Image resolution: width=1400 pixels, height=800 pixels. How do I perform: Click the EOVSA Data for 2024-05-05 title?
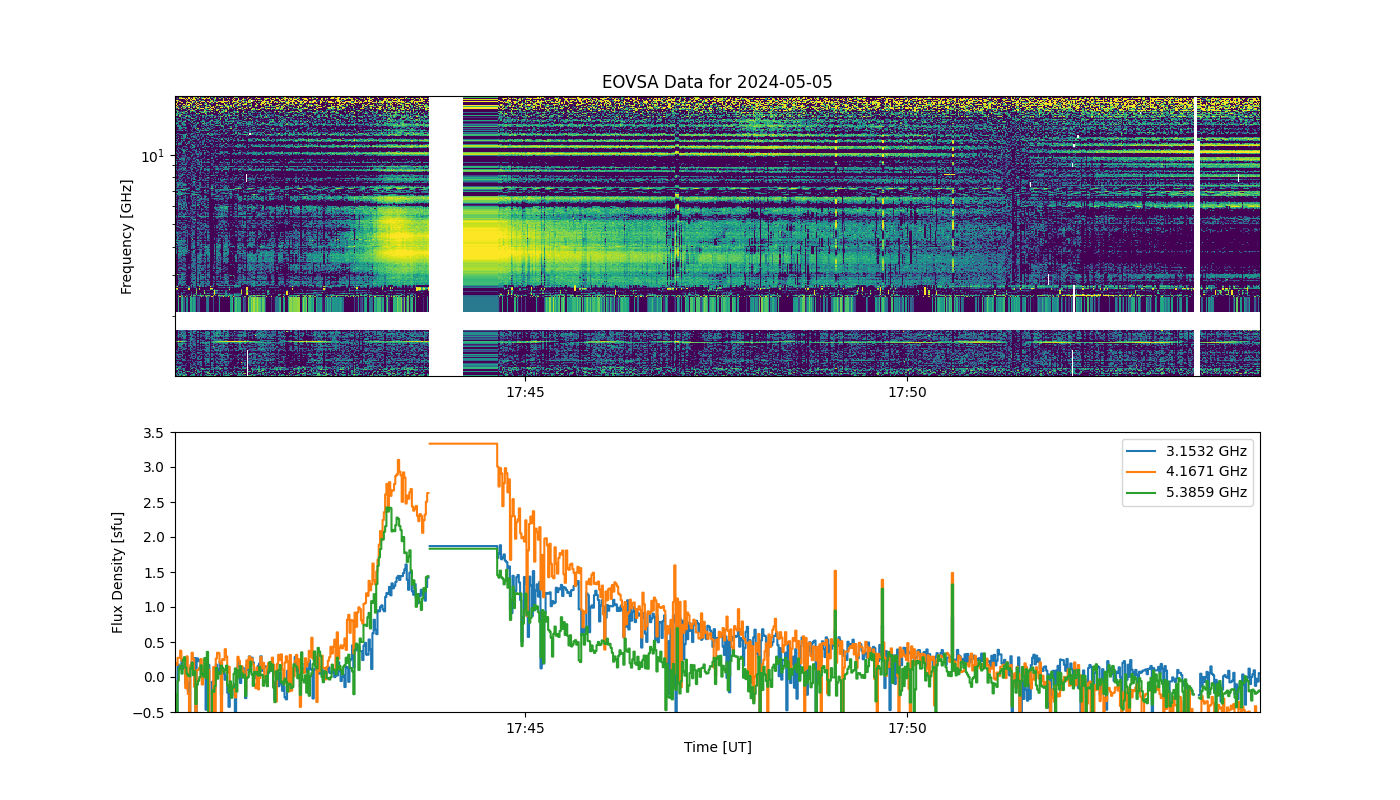[x=717, y=82]
